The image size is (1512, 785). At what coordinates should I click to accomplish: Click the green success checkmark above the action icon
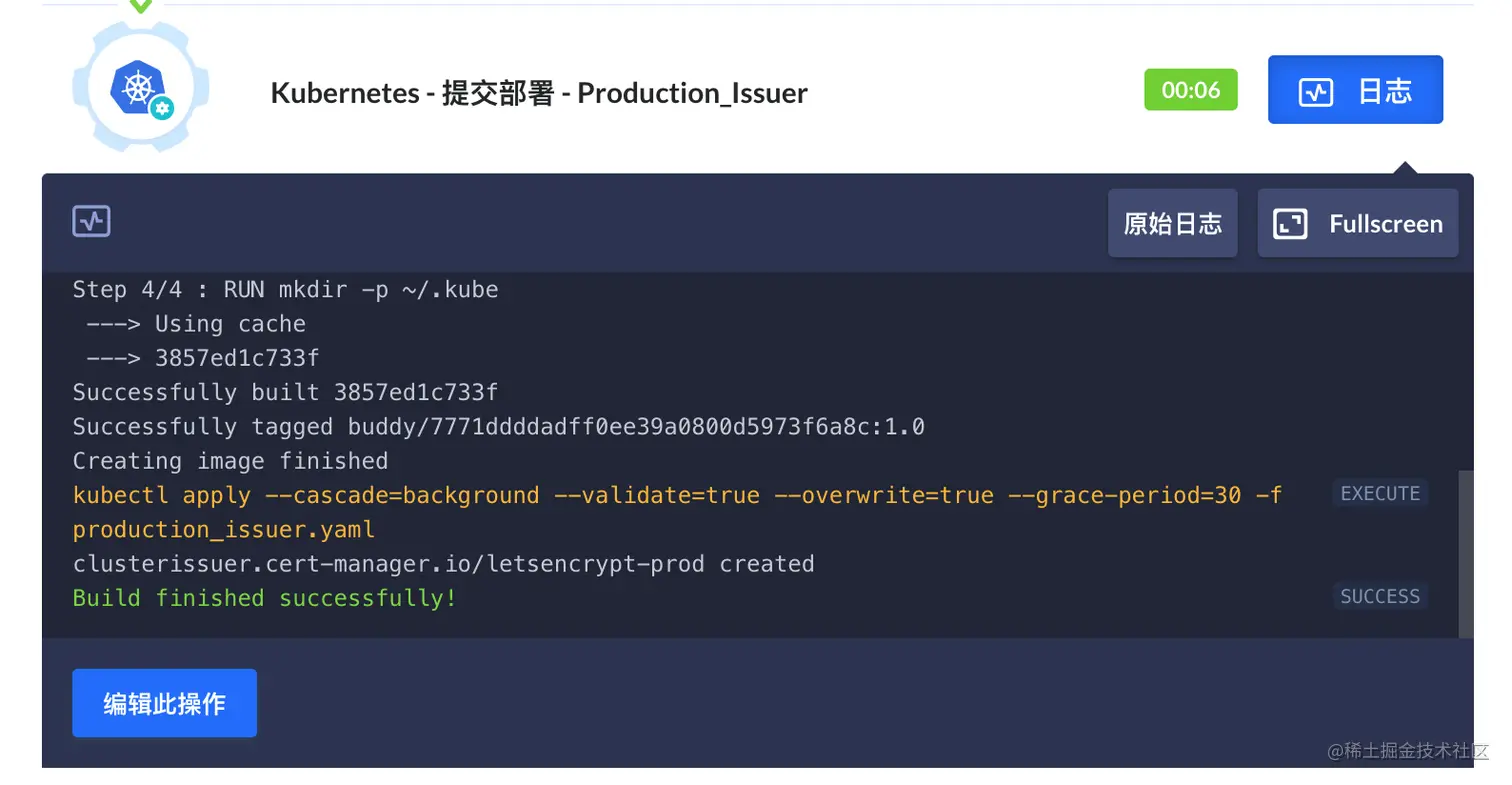tap(141, 5)
